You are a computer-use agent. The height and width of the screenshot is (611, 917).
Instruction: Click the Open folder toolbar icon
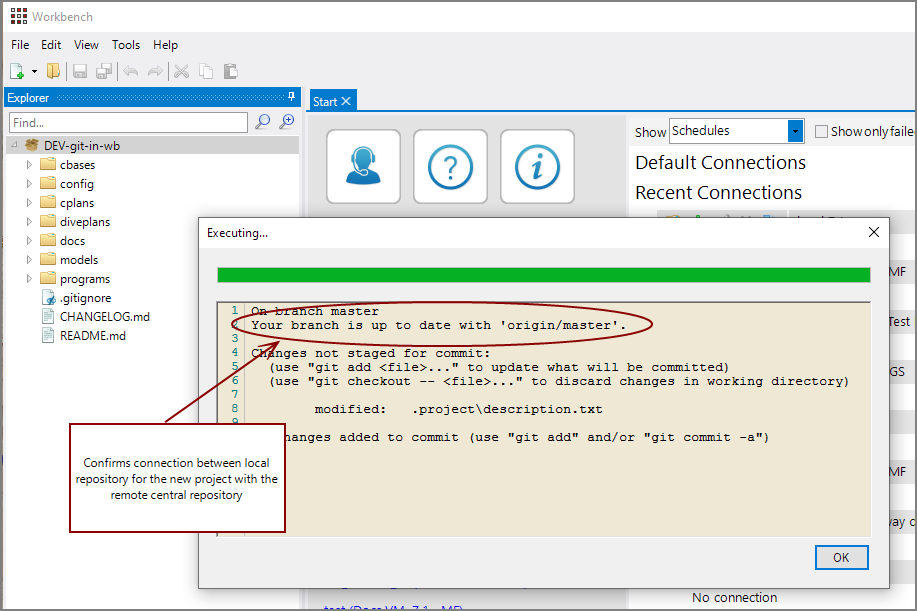click(x=53, y=70)
